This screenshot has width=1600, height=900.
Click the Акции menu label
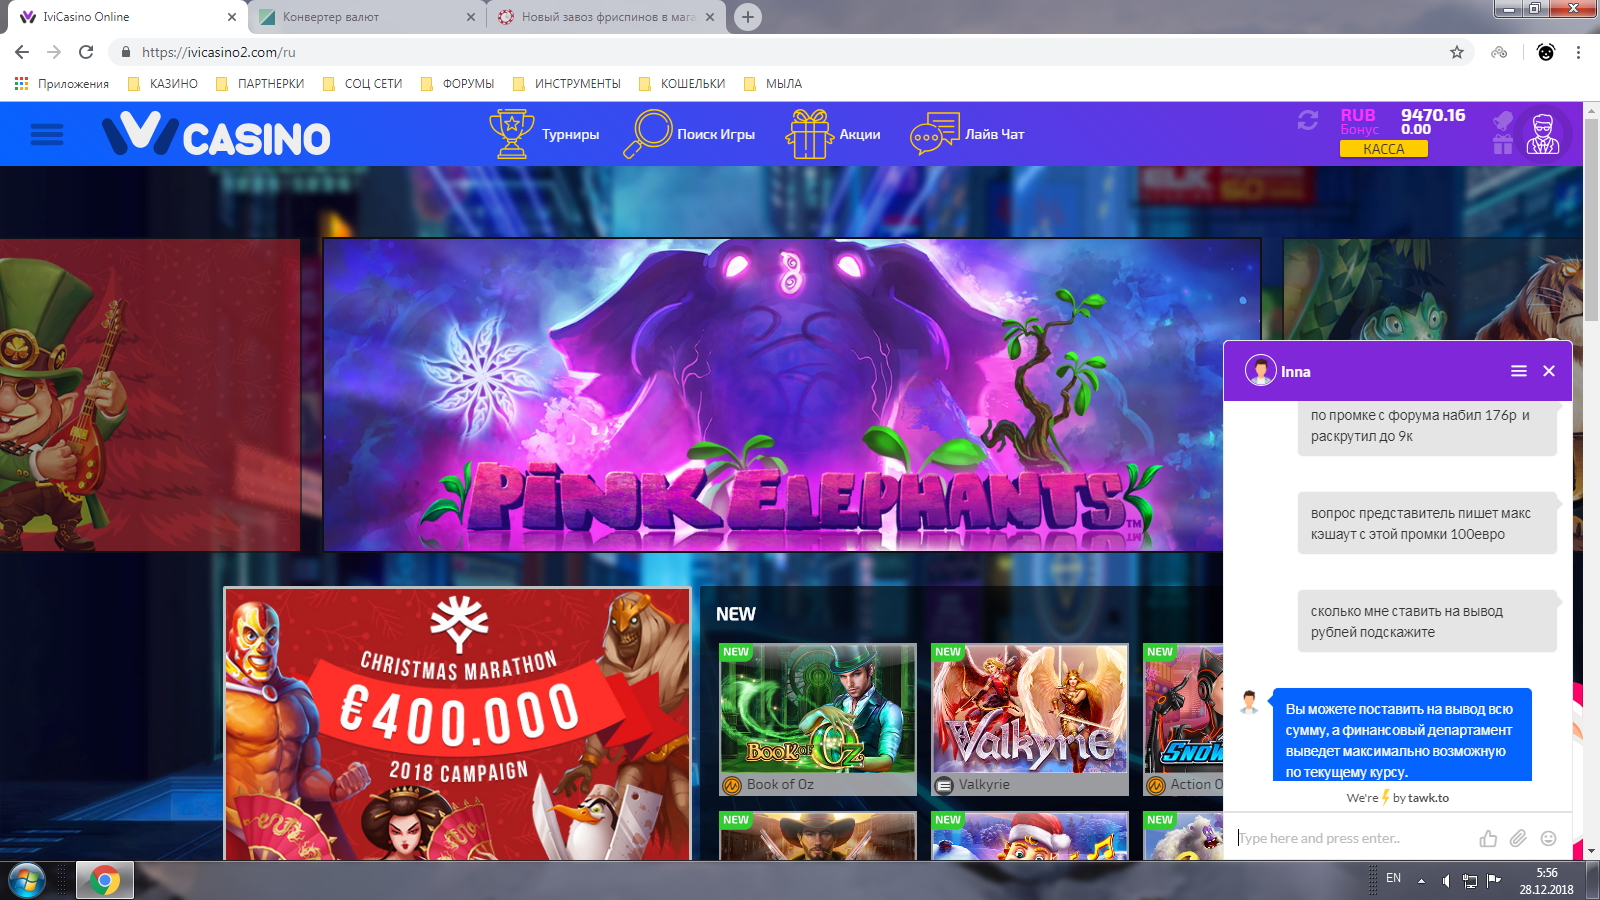pos(860,134)
